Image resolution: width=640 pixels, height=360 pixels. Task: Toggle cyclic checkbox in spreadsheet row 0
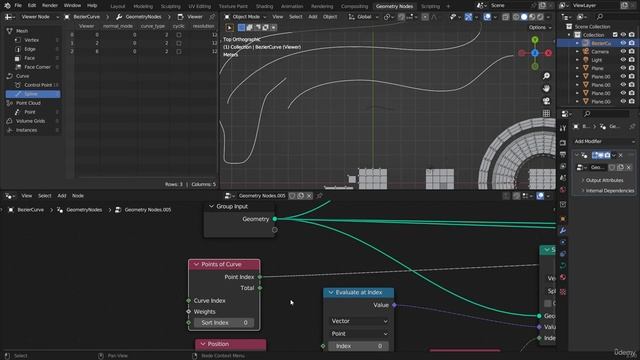coord(179,35)
